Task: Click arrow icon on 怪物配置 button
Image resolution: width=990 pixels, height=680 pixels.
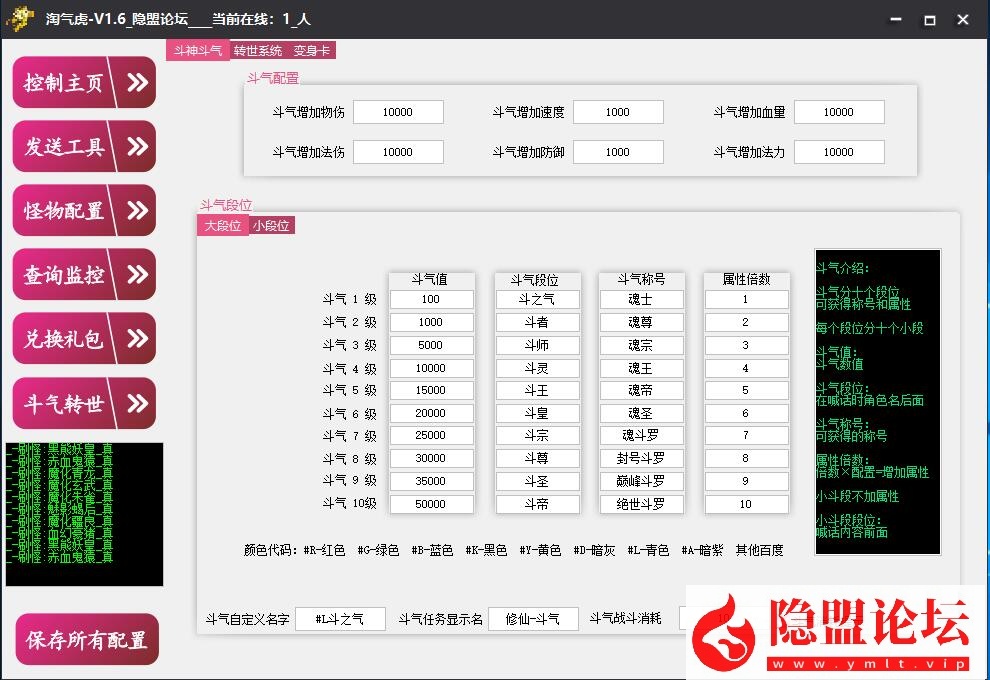Action: 137,210
